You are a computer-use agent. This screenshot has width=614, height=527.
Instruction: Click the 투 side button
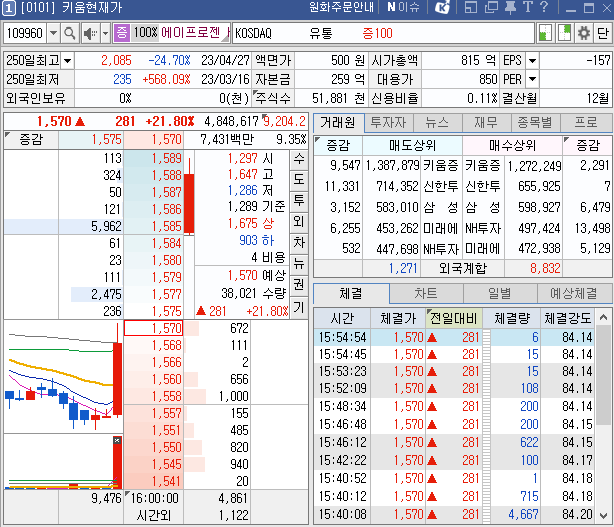coord(299,201)
